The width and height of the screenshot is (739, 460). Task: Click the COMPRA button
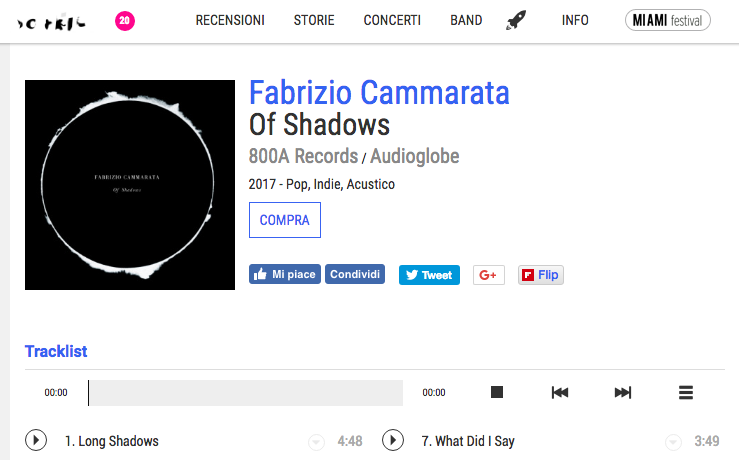[285, 220]
